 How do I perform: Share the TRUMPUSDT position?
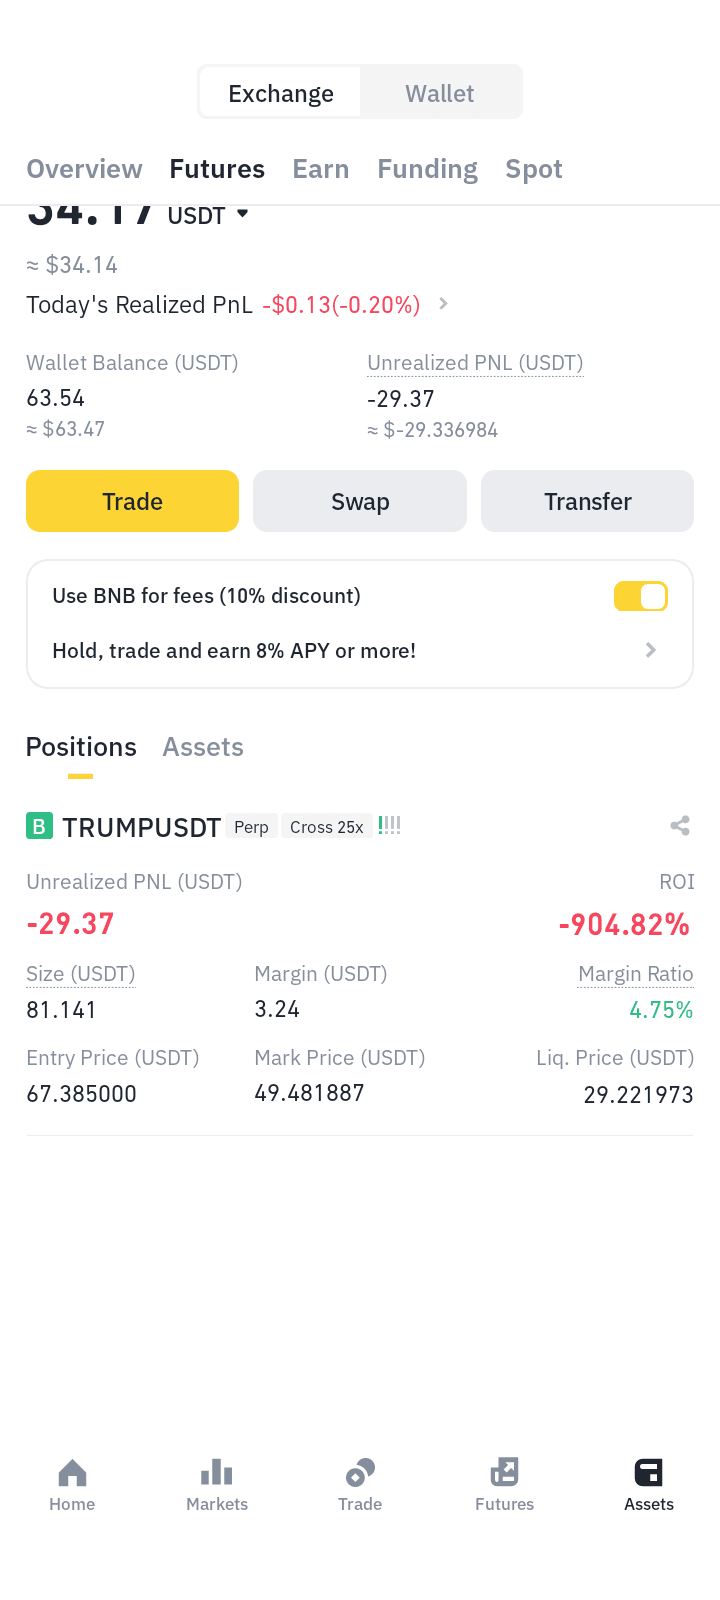pos(680,826)
